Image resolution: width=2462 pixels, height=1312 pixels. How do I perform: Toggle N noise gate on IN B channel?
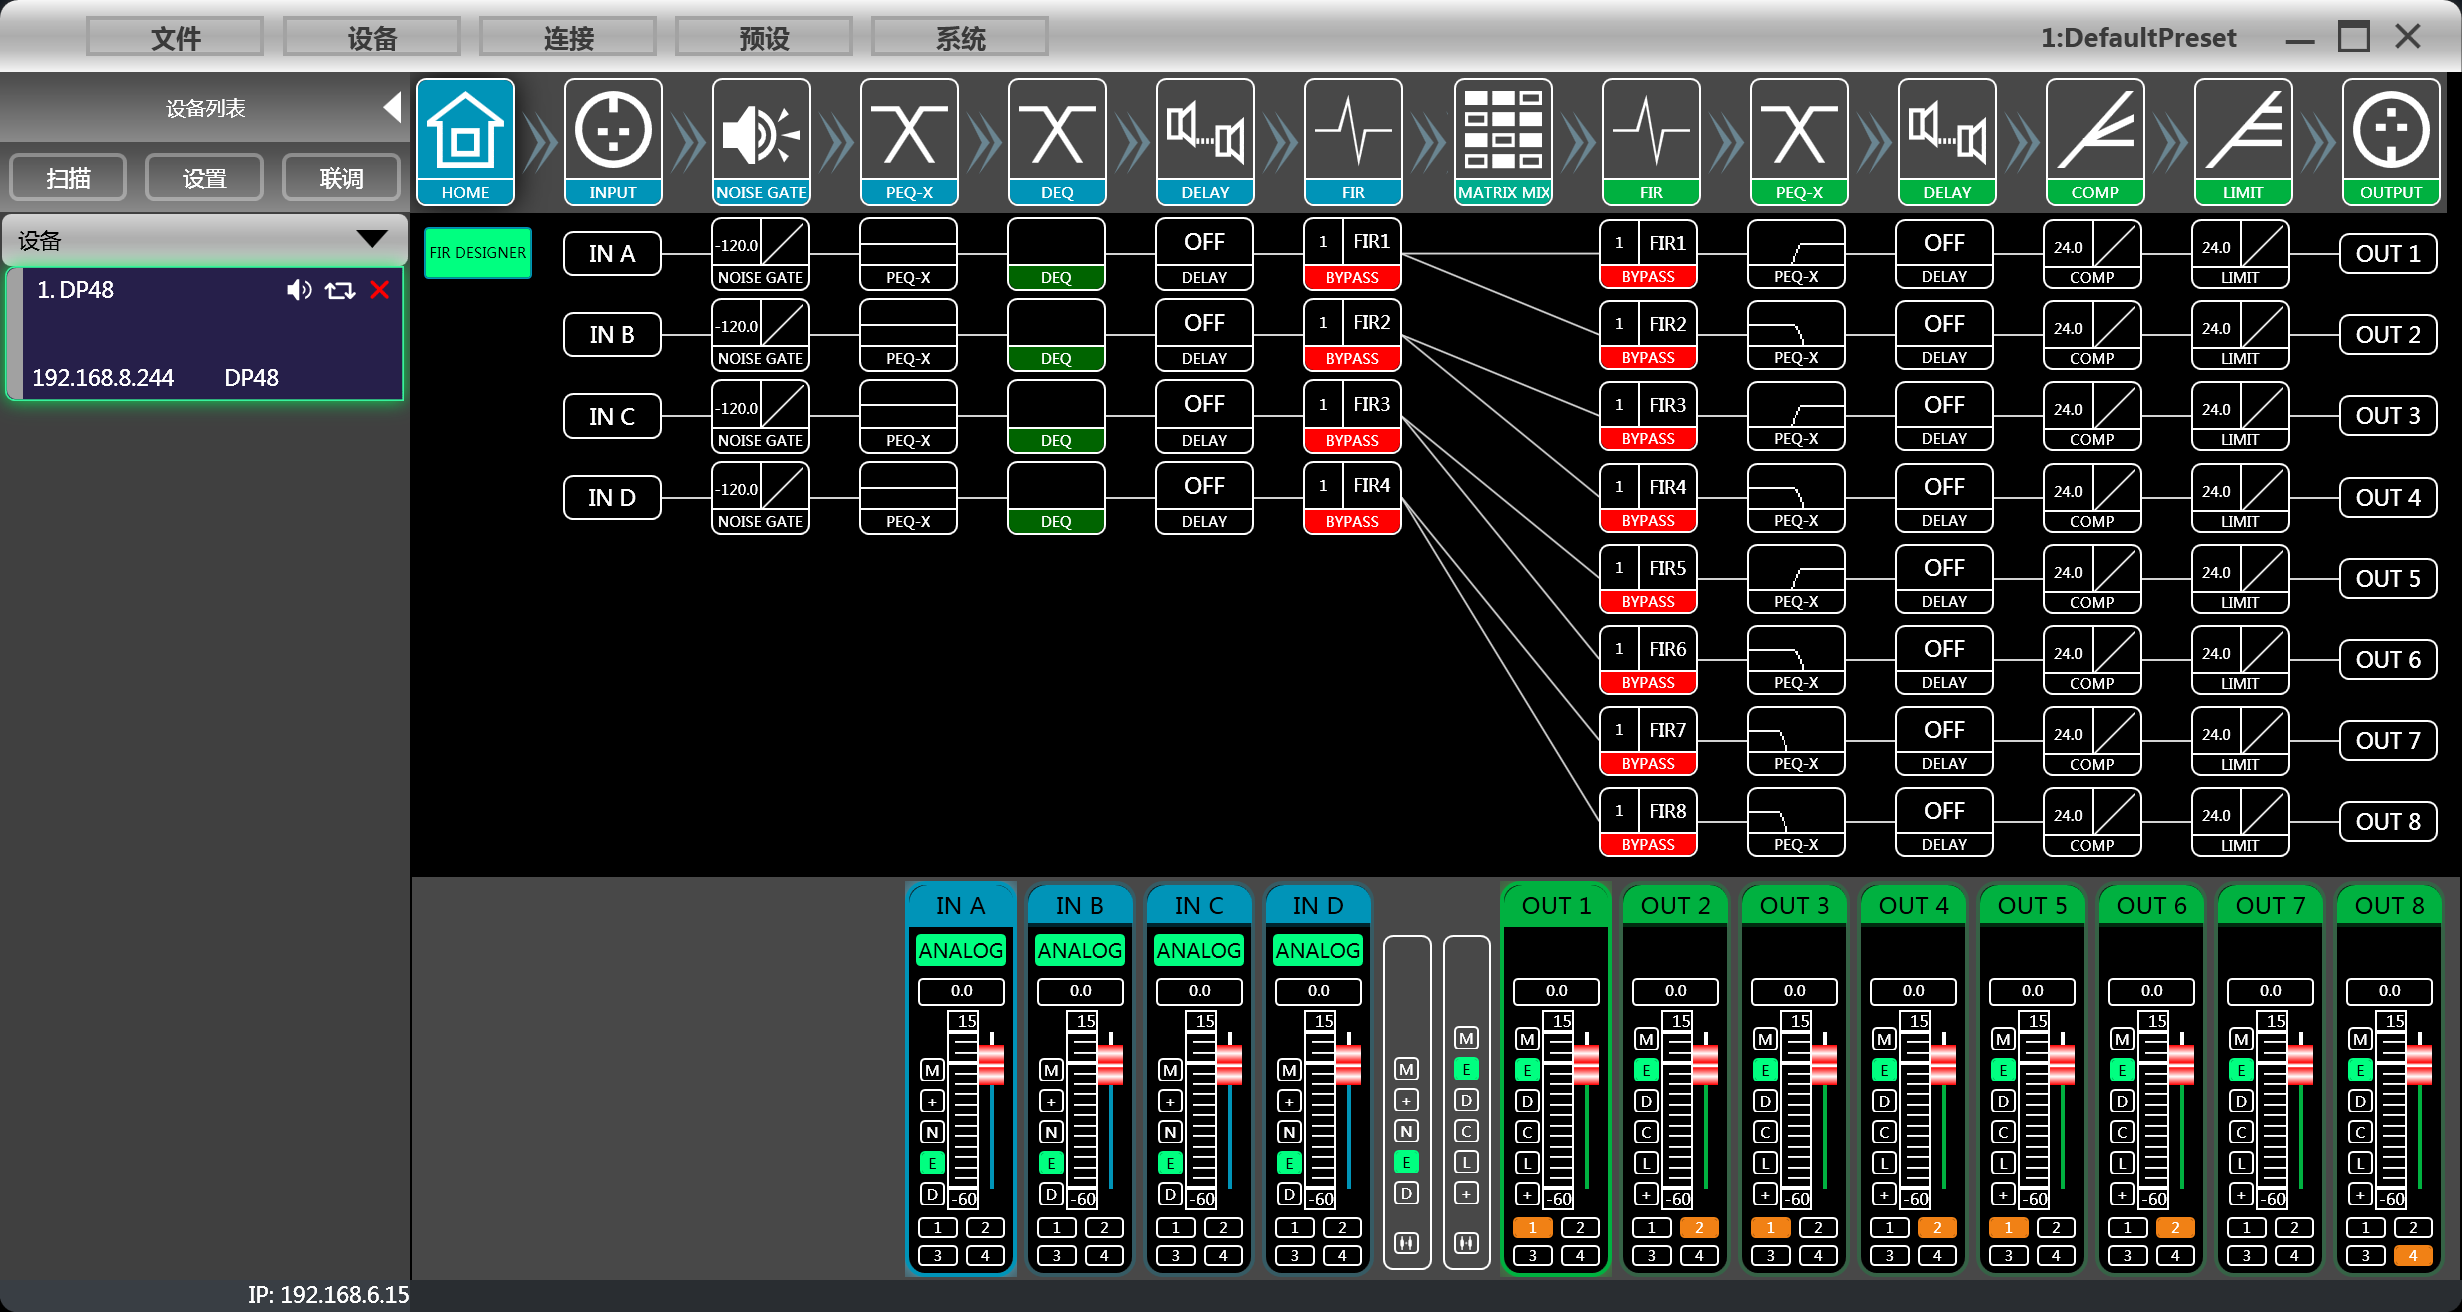pyautogui.click(x=1051, y=1132)
